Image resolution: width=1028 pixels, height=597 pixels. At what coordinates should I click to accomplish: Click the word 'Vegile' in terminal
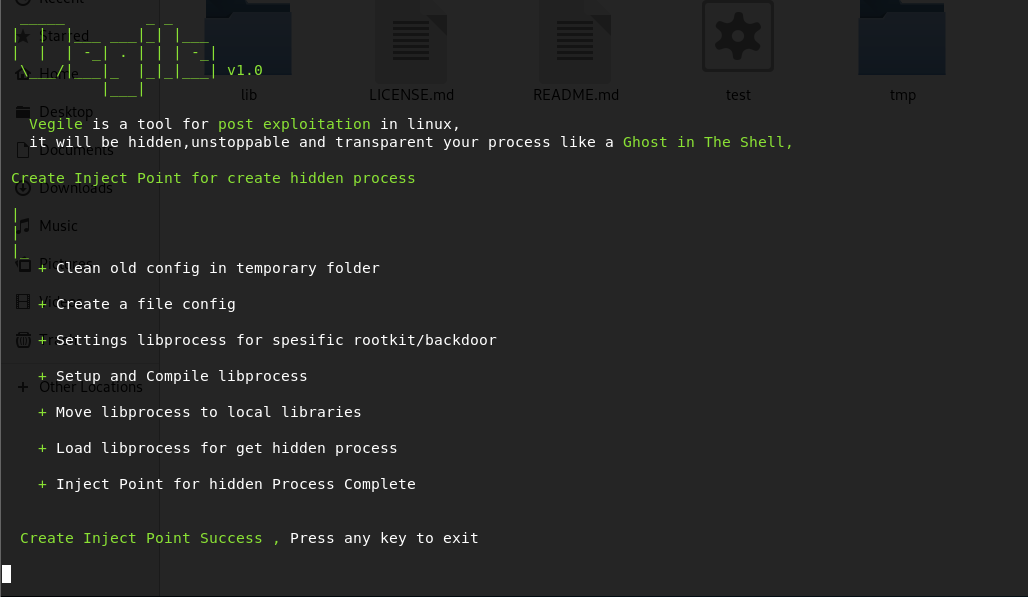pyautogui.click(x=56, y=124)
